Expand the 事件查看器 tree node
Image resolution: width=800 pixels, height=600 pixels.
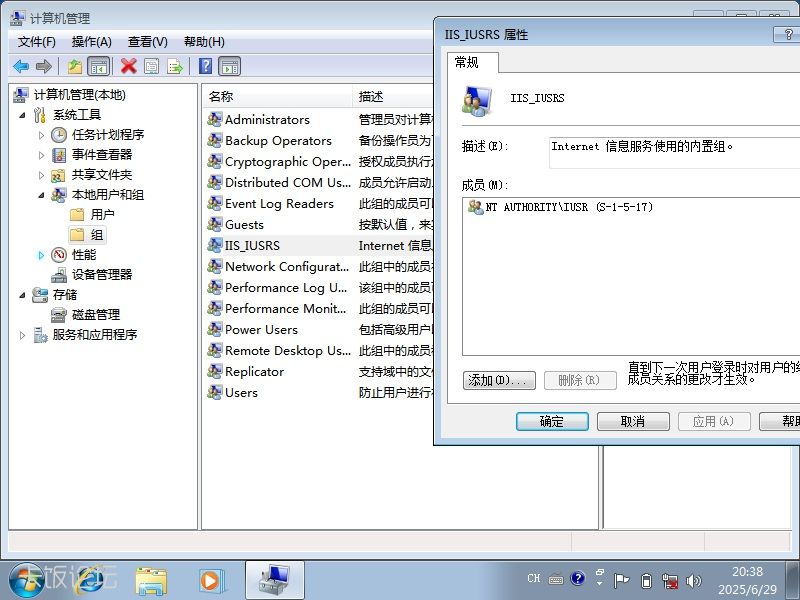(x=41, y=155)
